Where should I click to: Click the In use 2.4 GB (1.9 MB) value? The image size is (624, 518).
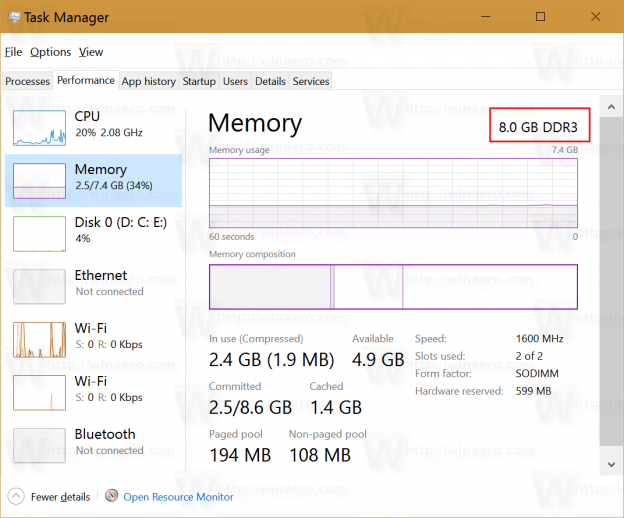point(271,360)
